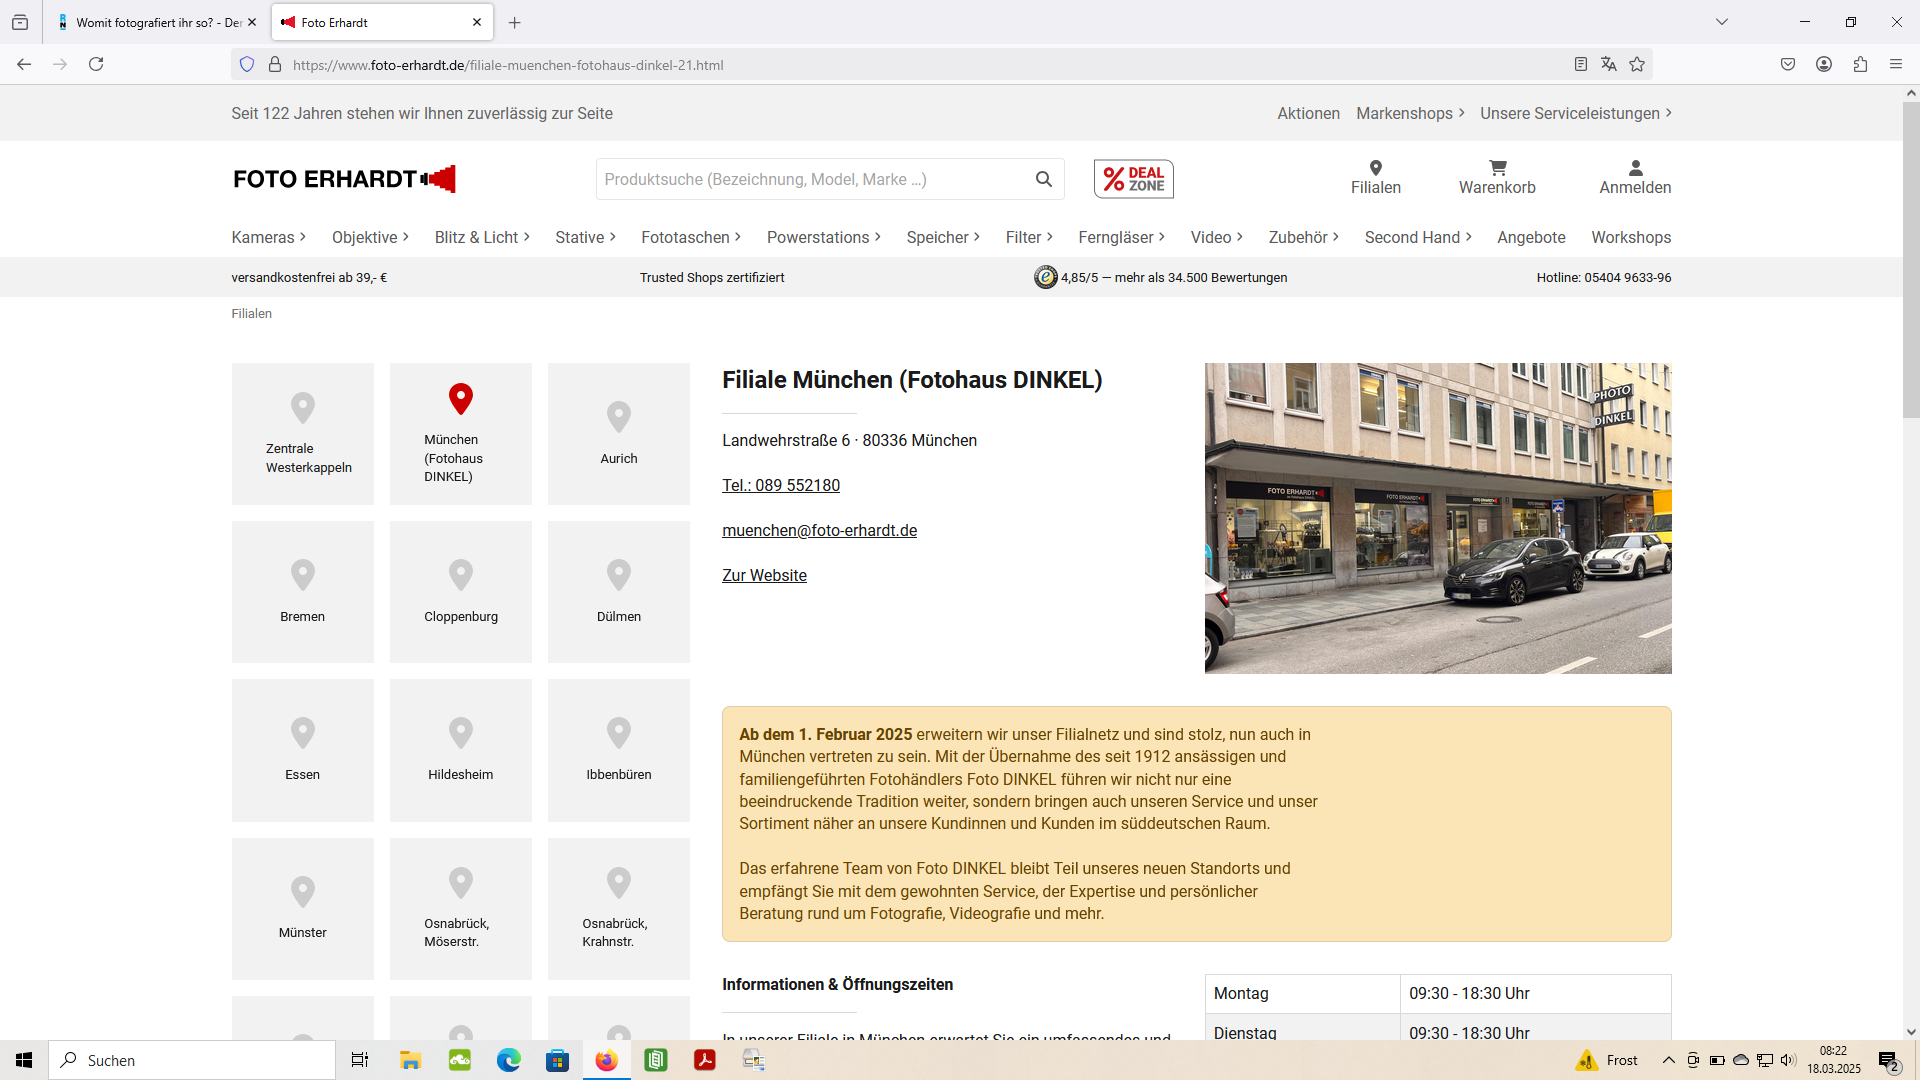Open the Workshops menu item

1630,238
